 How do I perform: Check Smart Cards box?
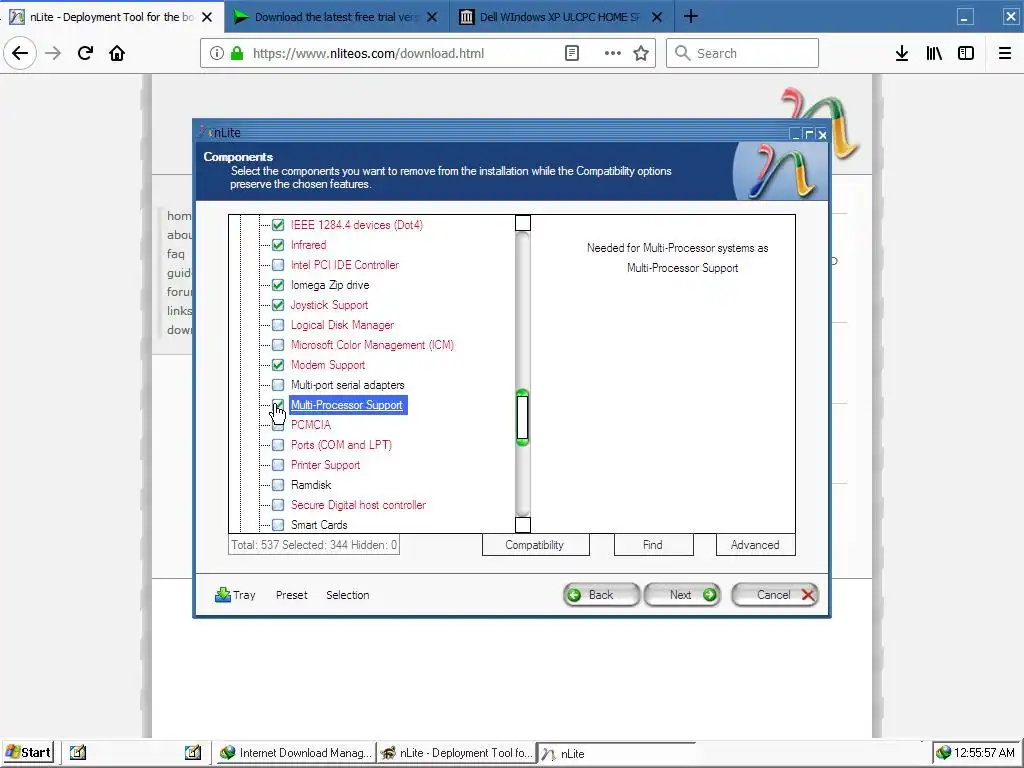click(278, 525)
